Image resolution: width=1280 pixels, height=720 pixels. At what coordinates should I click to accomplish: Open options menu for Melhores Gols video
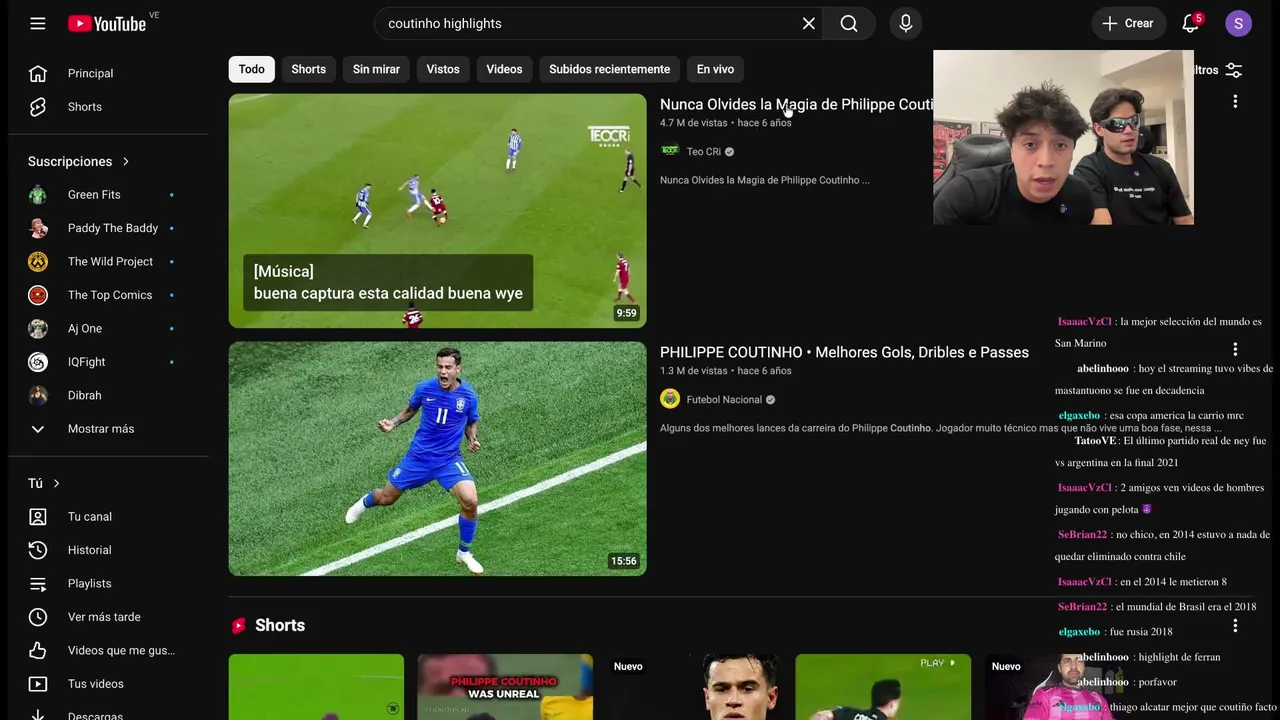1235,350
